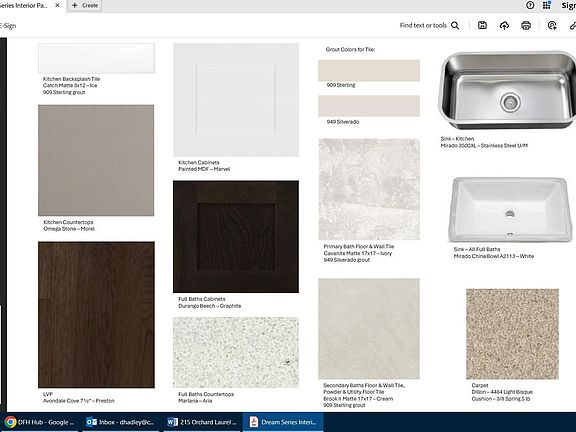Click the '949 Silverado' swatch label
The height and width of the screenshot is (432, 576).
click(x=343, y=122)
